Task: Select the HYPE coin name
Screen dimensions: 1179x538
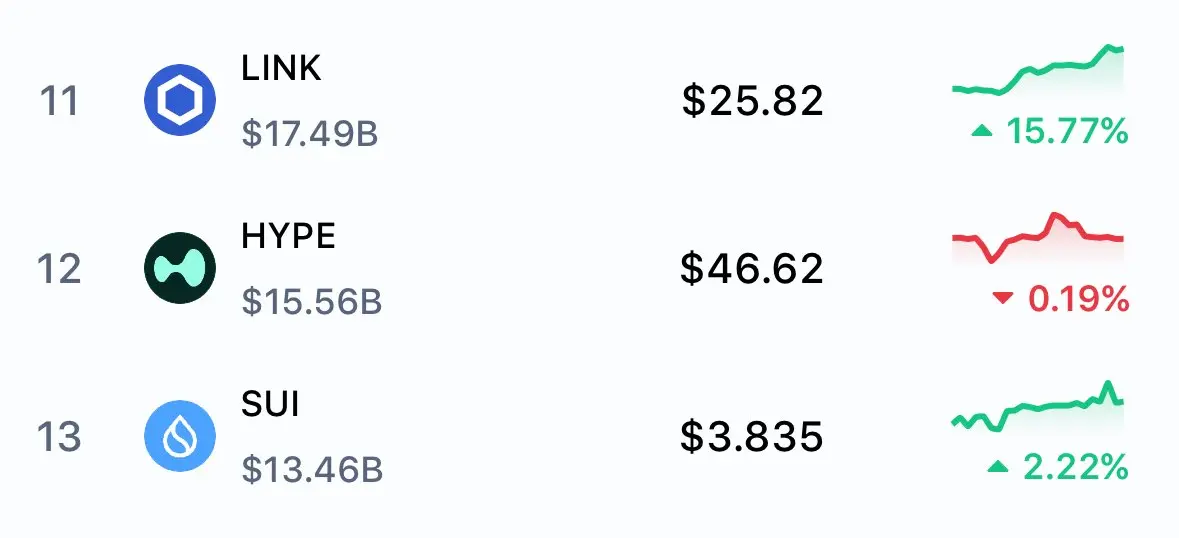Action: [288, 236]
